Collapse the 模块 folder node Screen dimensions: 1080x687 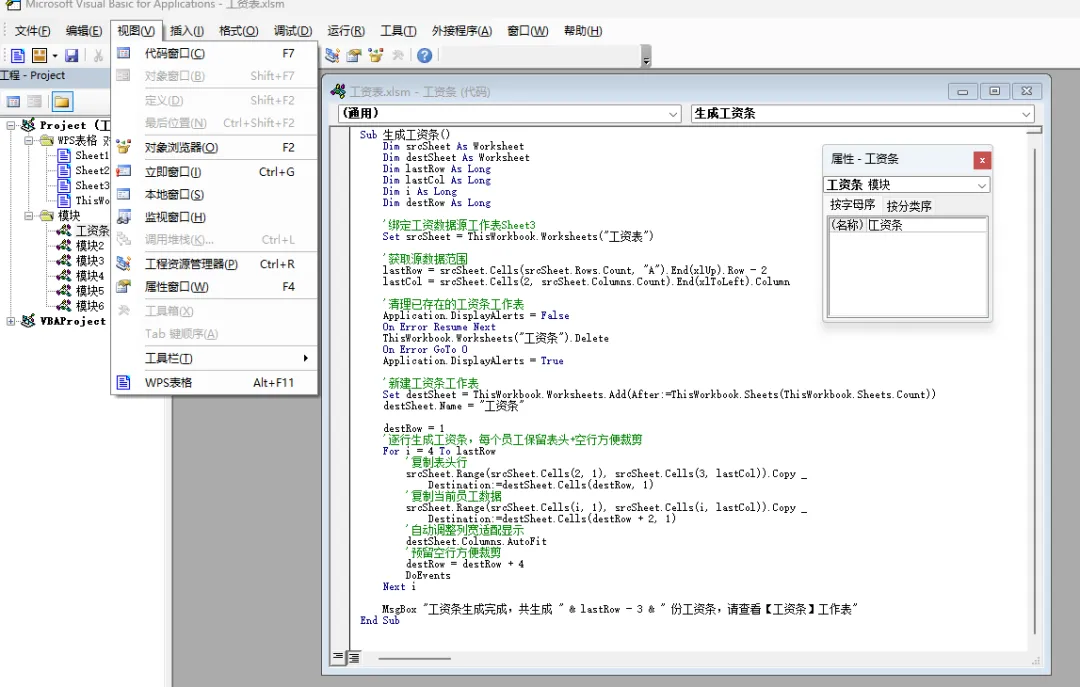pyautogui.click(x=28, y=216)
